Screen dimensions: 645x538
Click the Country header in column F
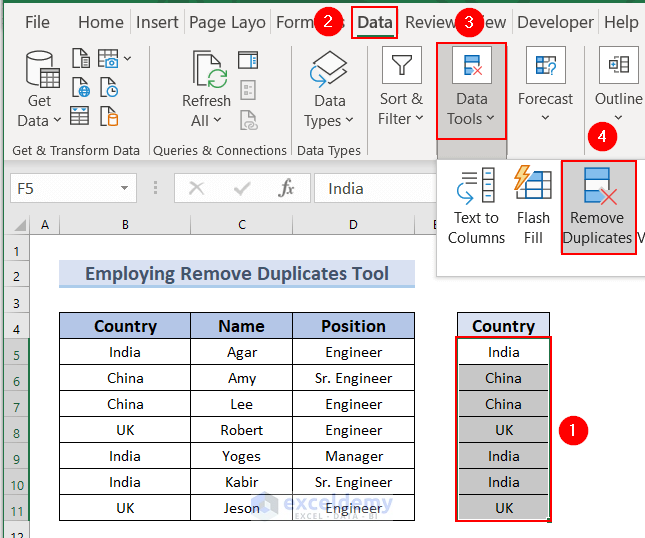click(x=503, y=326)
